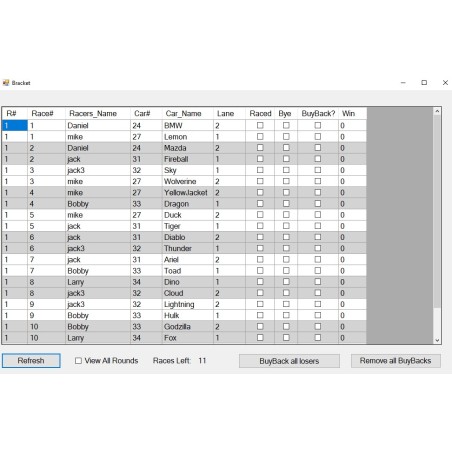452x452 pixels.
Task: Select car name cell 'Dragon'
Action: pyautogui.click(x=188, y=204)
